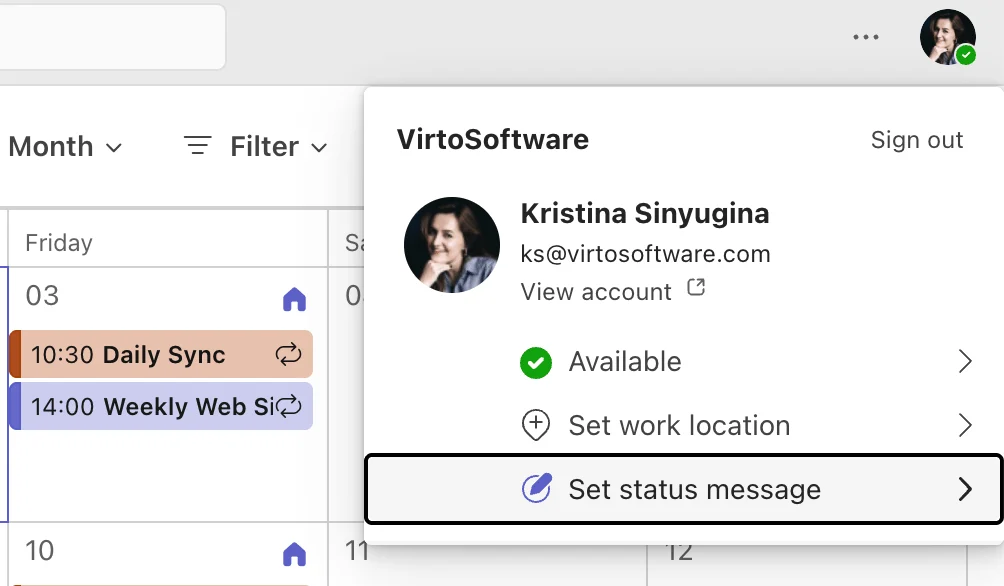Expand Set work location chevron

[966, 425]
